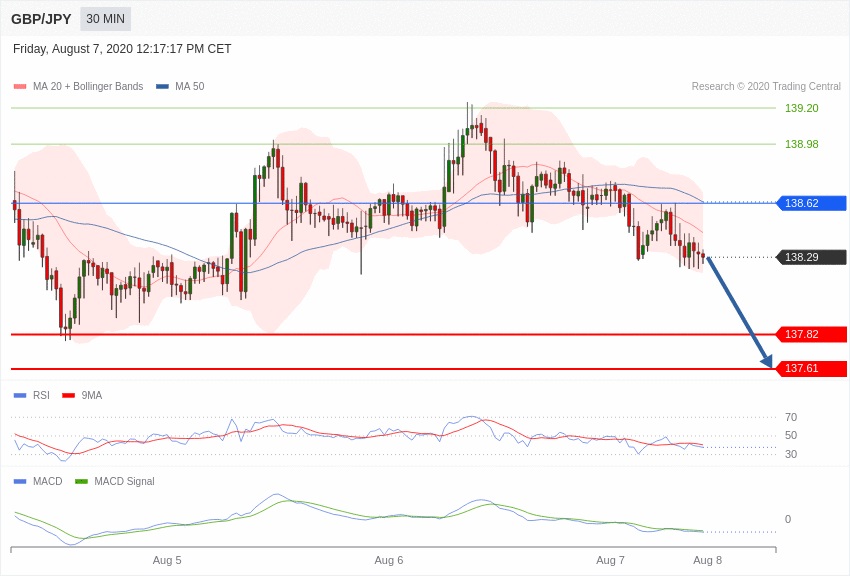Click the RSI 30 level label

[791, 454]
